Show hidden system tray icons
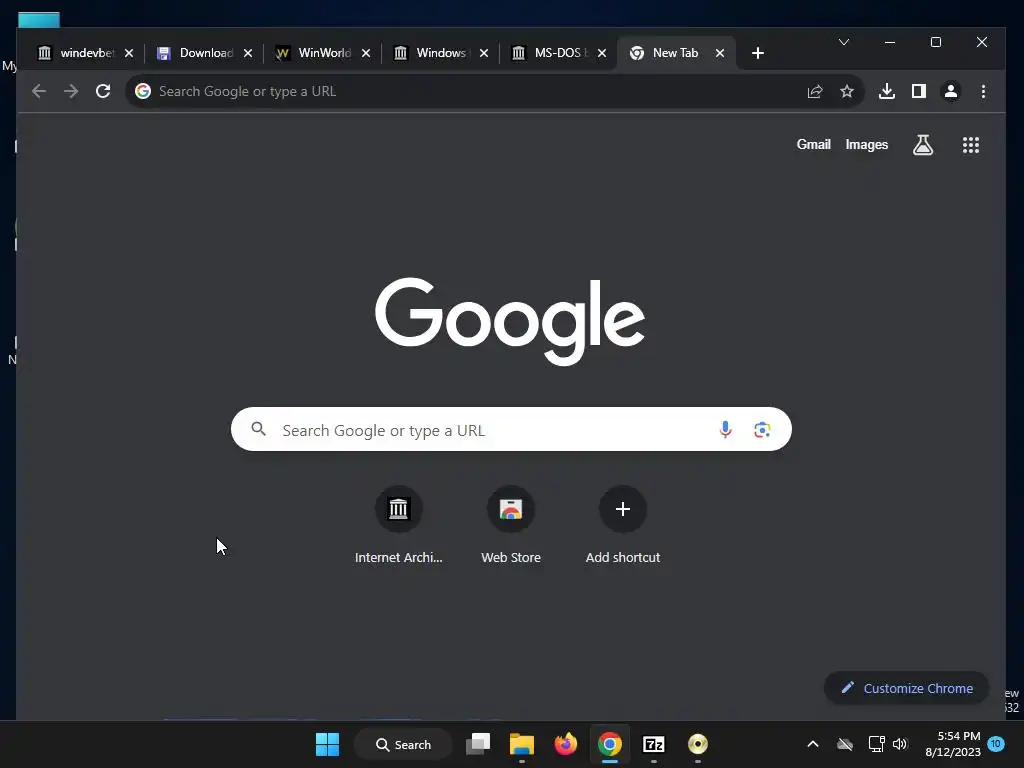Image resolution: width=1024 pixels, height=768 pixels. 813,744
